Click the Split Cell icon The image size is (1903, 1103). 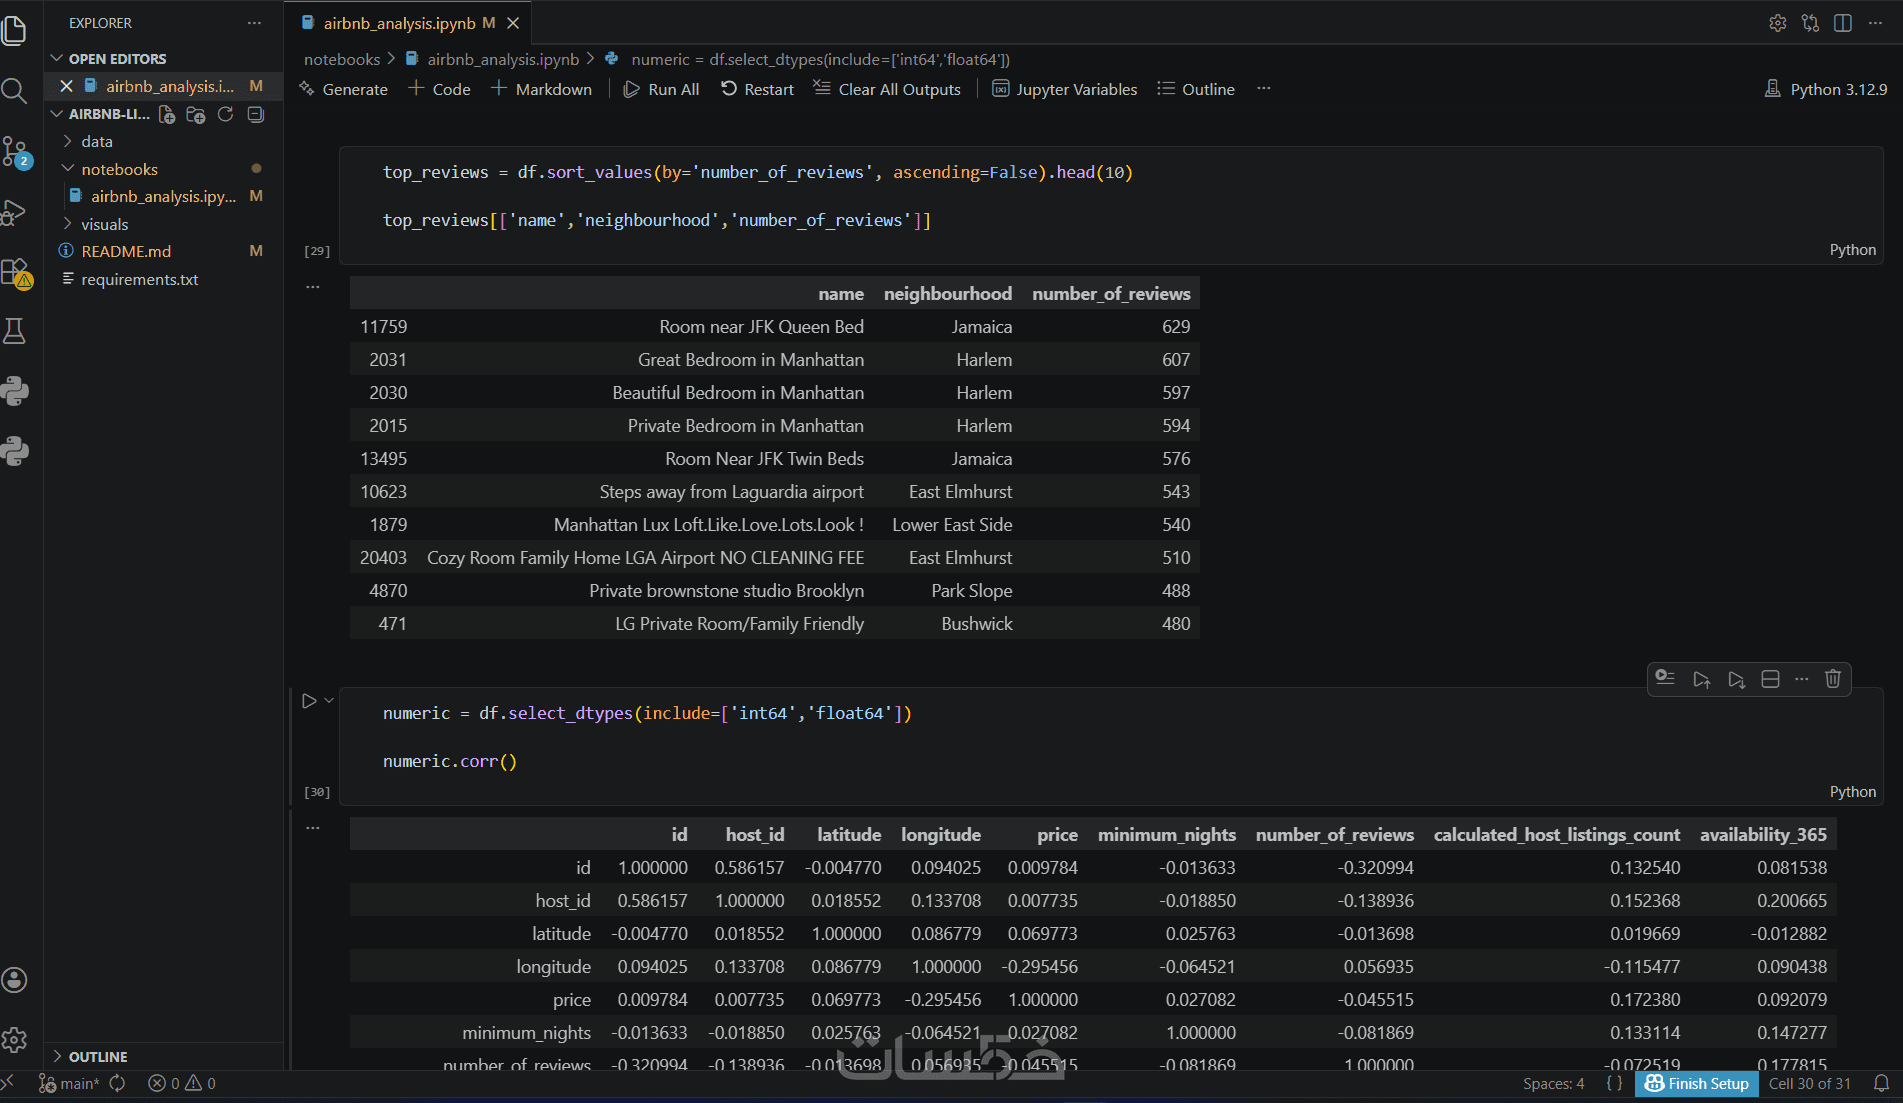(x=1770, y=679)
